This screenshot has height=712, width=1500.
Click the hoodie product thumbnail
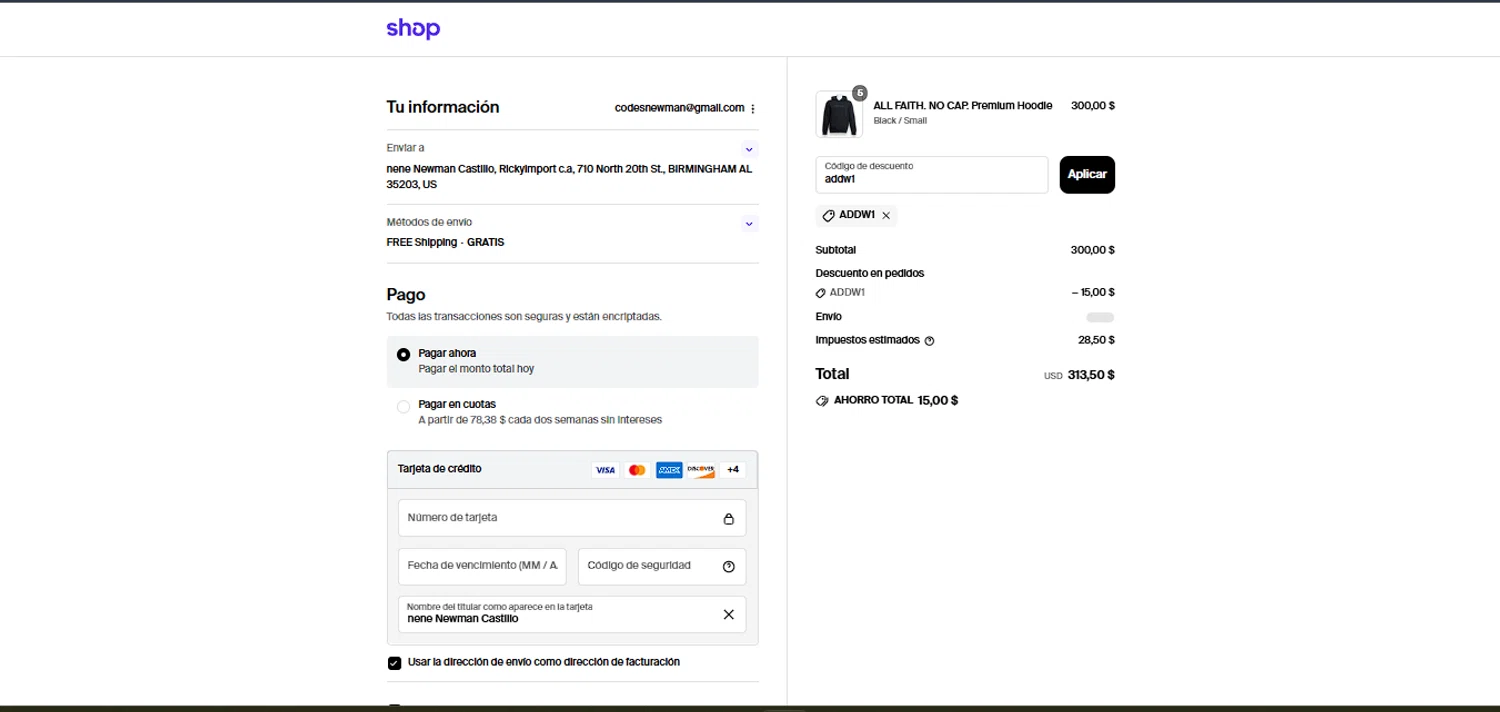coord(839,114)
